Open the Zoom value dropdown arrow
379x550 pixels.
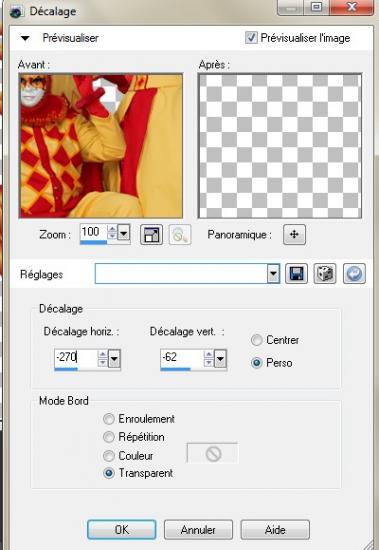[124, 232]
